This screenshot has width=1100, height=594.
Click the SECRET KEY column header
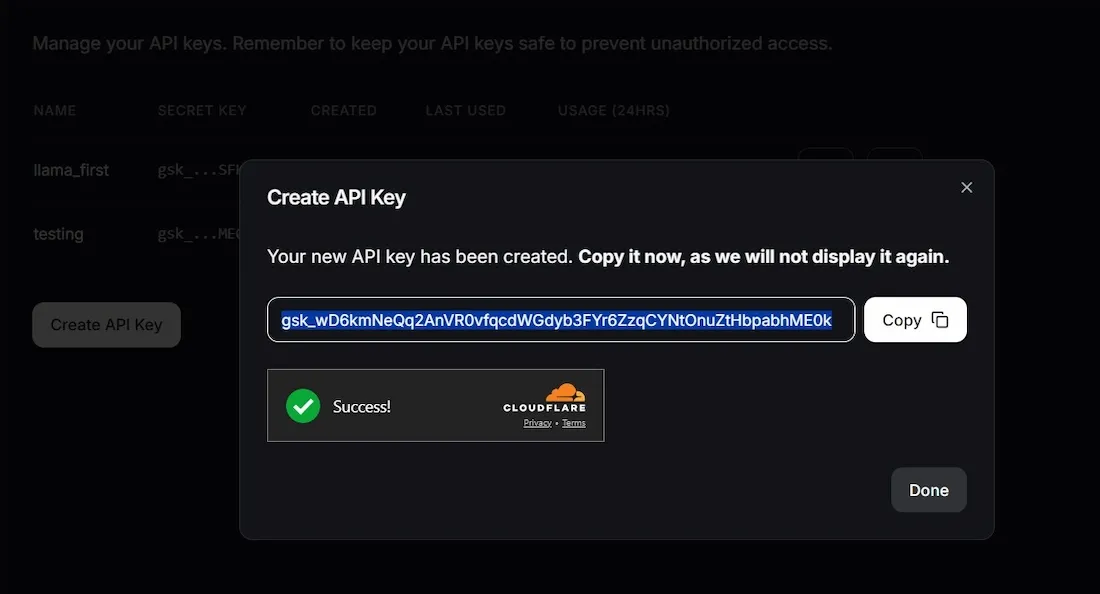point(201,110)
